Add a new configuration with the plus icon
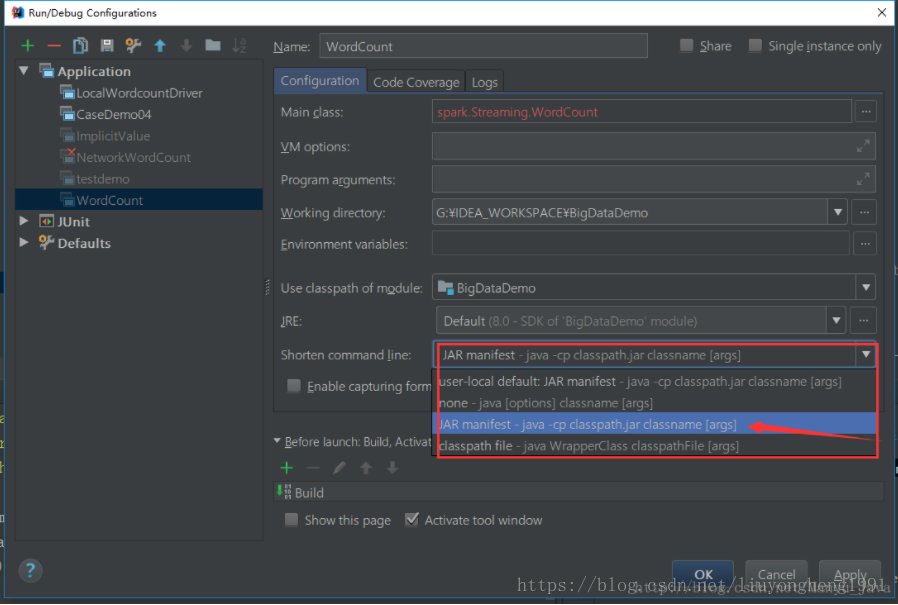The width and height of the screenshot is (898, 605). click(27, 46)
